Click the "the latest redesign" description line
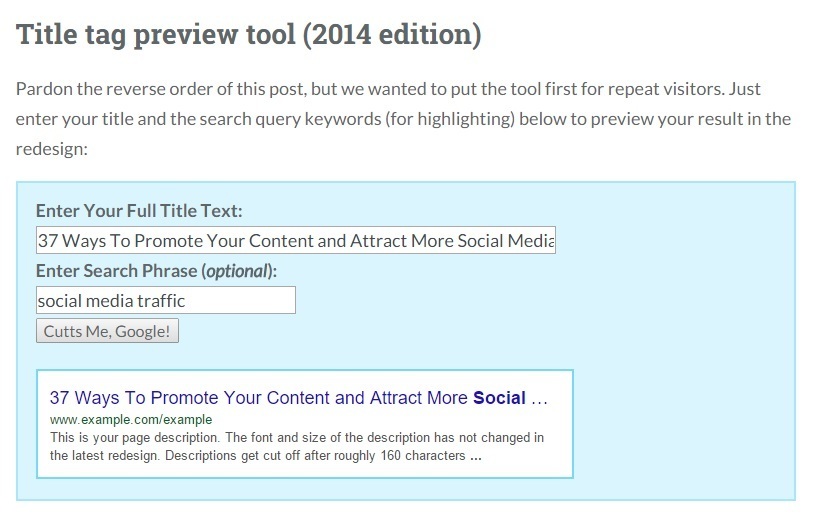 266,456
